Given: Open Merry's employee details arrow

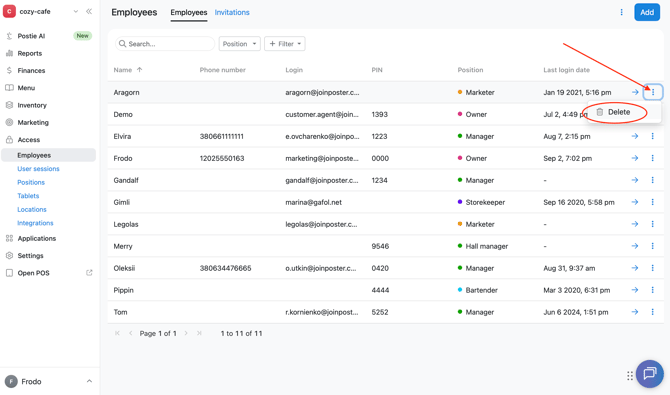Looking at the screenshot, I should coord(635,246).
